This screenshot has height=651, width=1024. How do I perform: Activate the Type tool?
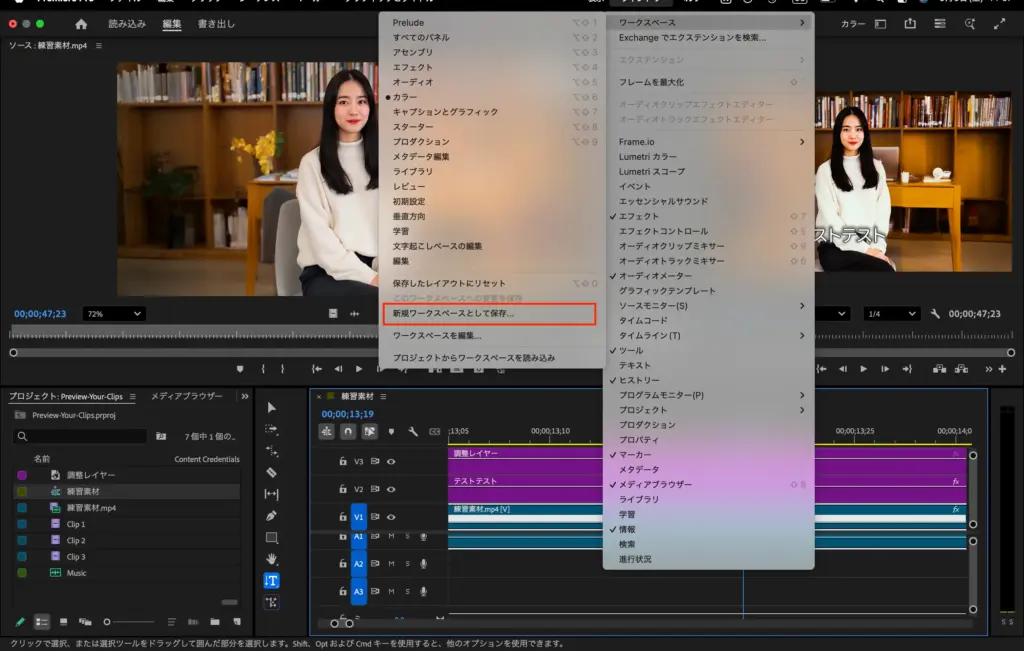[271, 581]
